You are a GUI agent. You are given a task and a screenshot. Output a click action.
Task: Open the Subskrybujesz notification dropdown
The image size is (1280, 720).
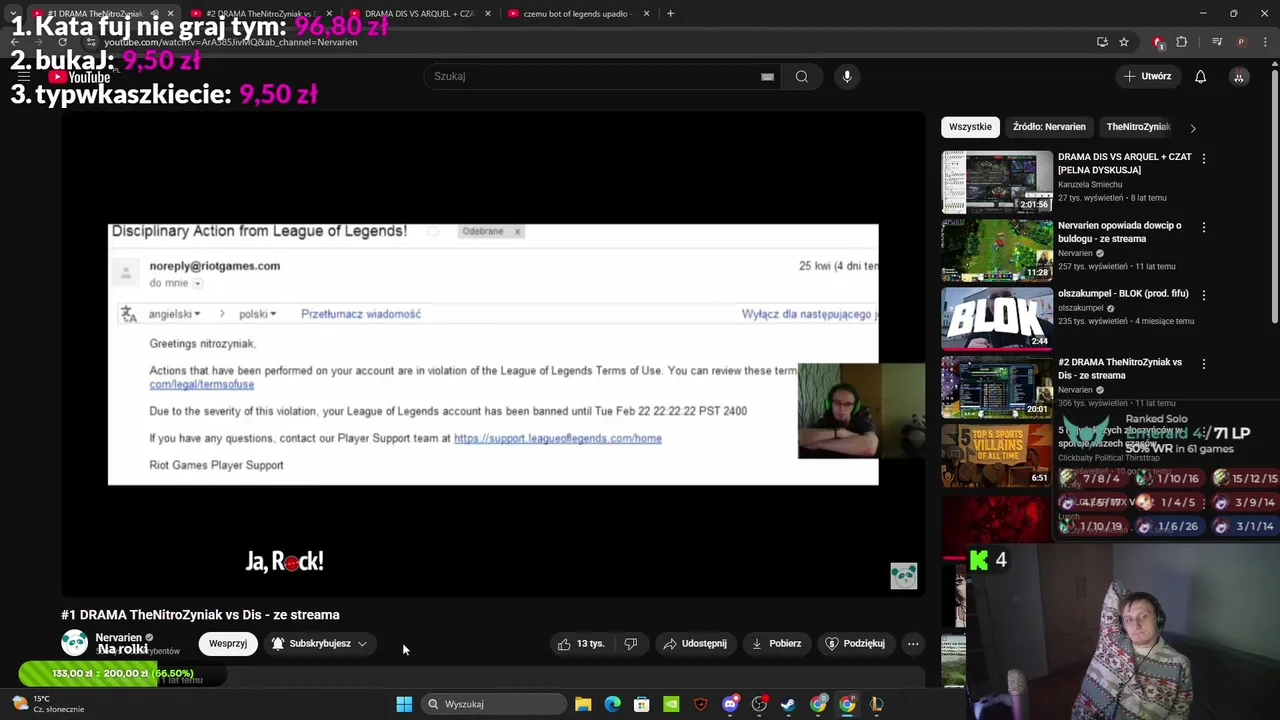point(320,644)
